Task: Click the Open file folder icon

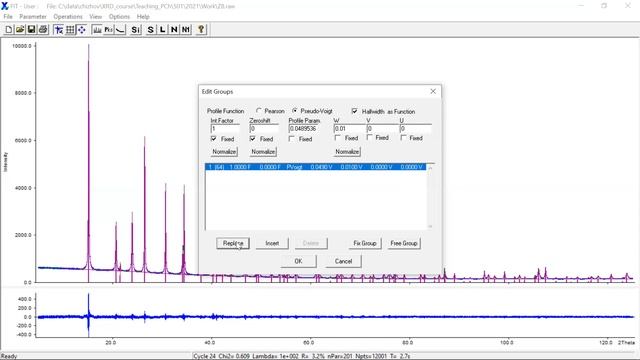Action: coord(20,29)
